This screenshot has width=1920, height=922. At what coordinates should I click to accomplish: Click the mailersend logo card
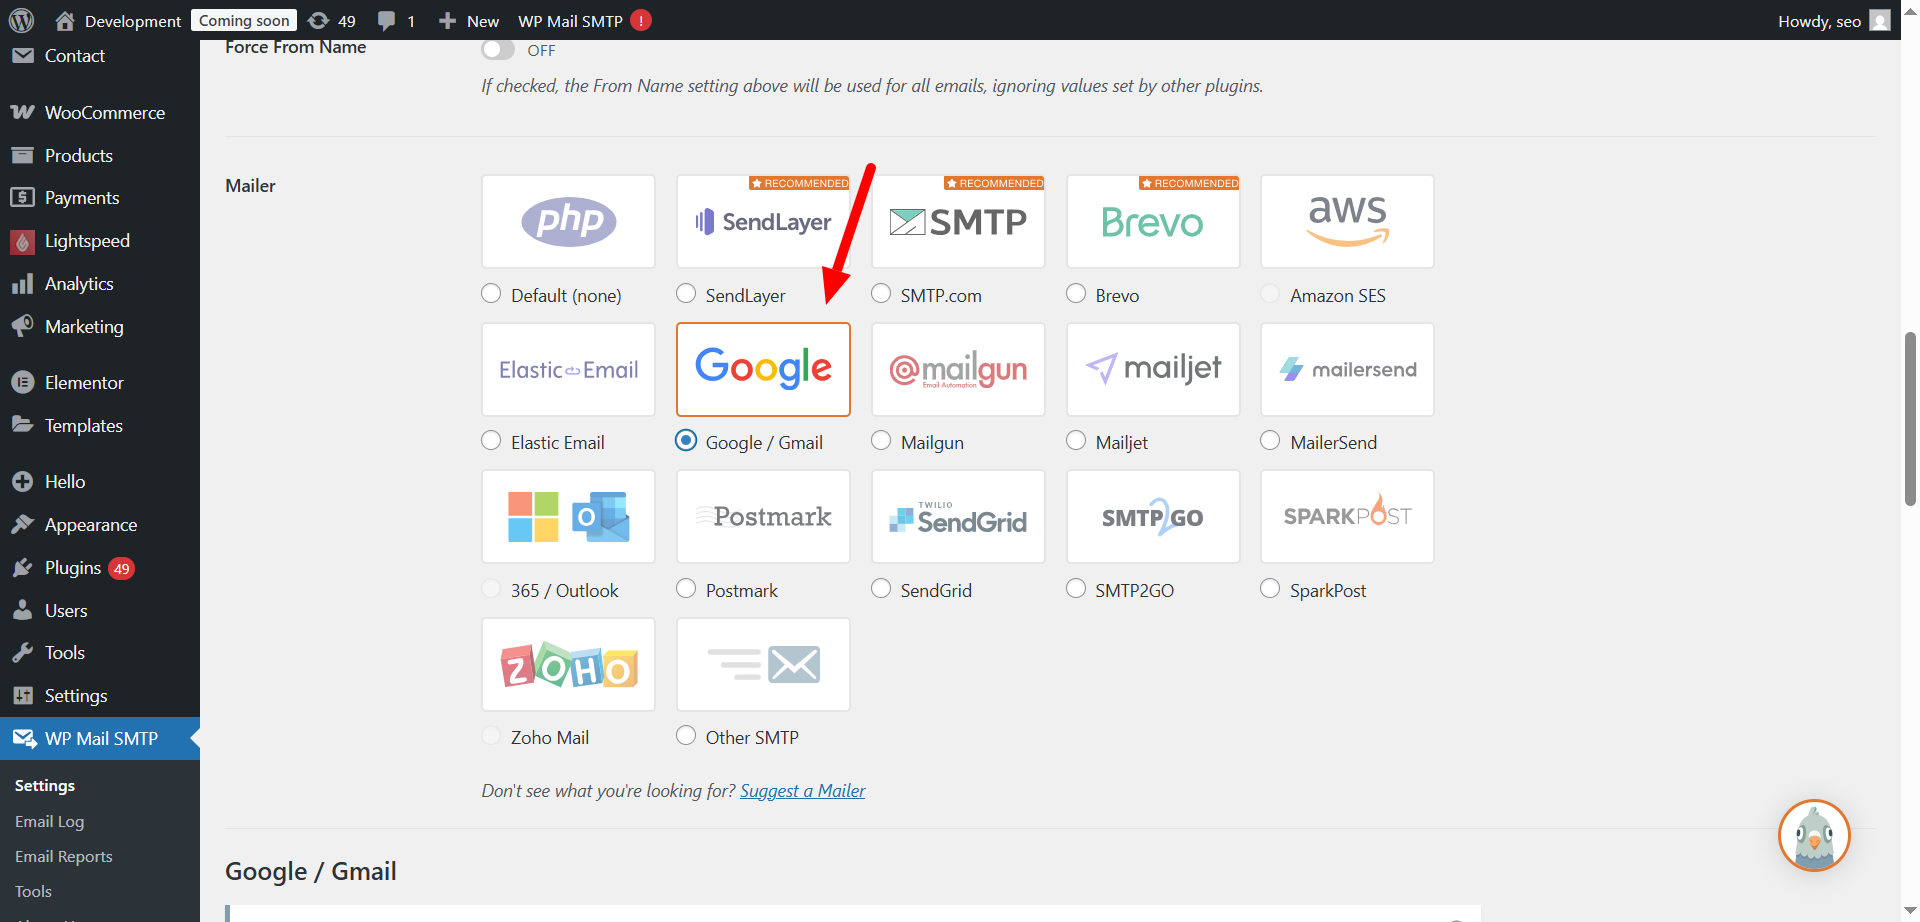click(1347, 369)
